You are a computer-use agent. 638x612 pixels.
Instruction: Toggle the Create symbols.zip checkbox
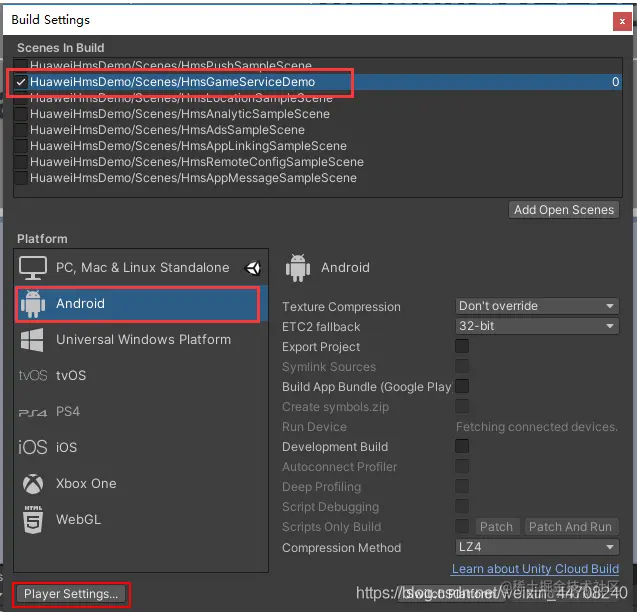[462, 406]
